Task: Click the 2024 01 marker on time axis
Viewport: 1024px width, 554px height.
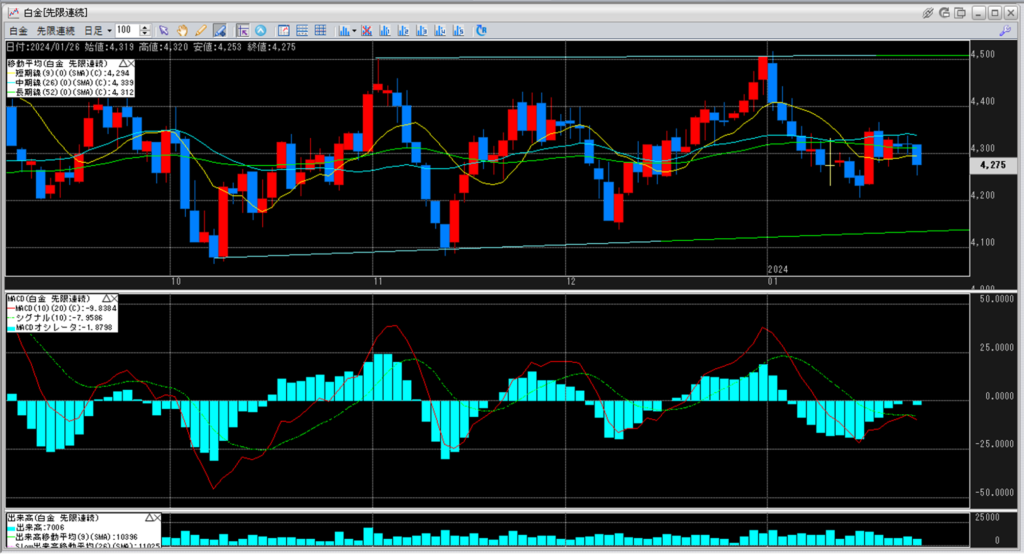Action: [x=776, y=276]
